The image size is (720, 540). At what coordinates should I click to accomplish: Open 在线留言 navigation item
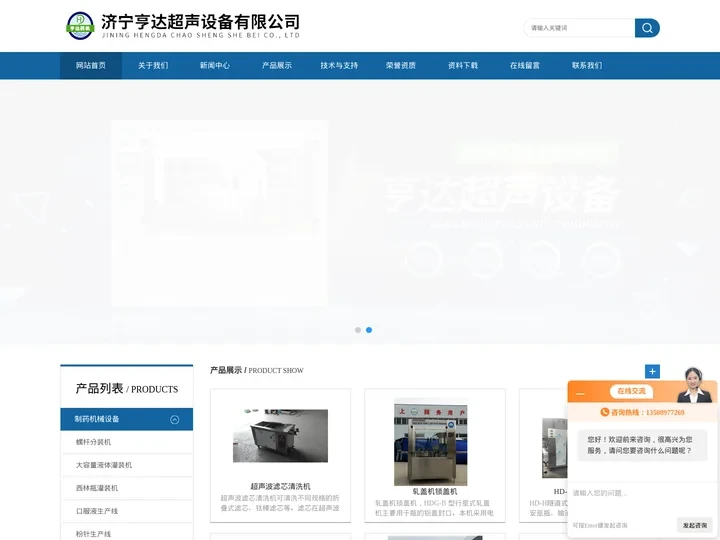click(x=525, y=66)
